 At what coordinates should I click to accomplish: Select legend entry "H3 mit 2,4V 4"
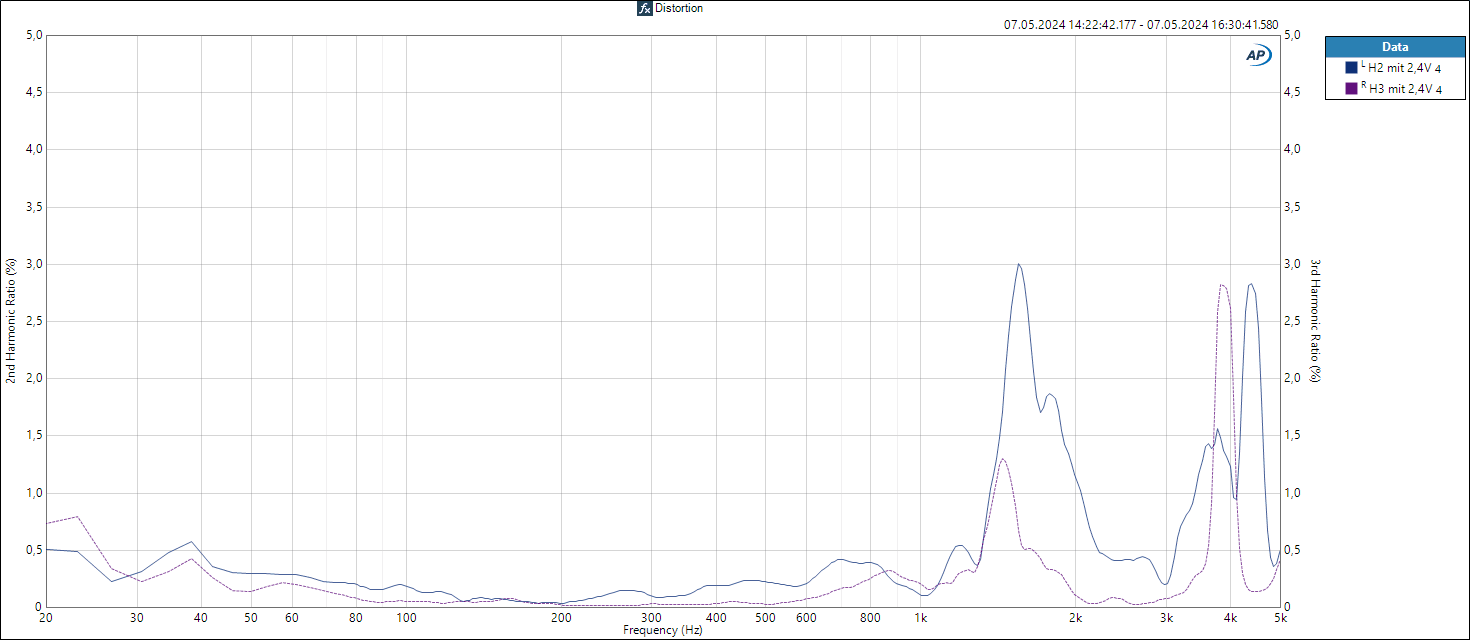(x=1405, y=90)
